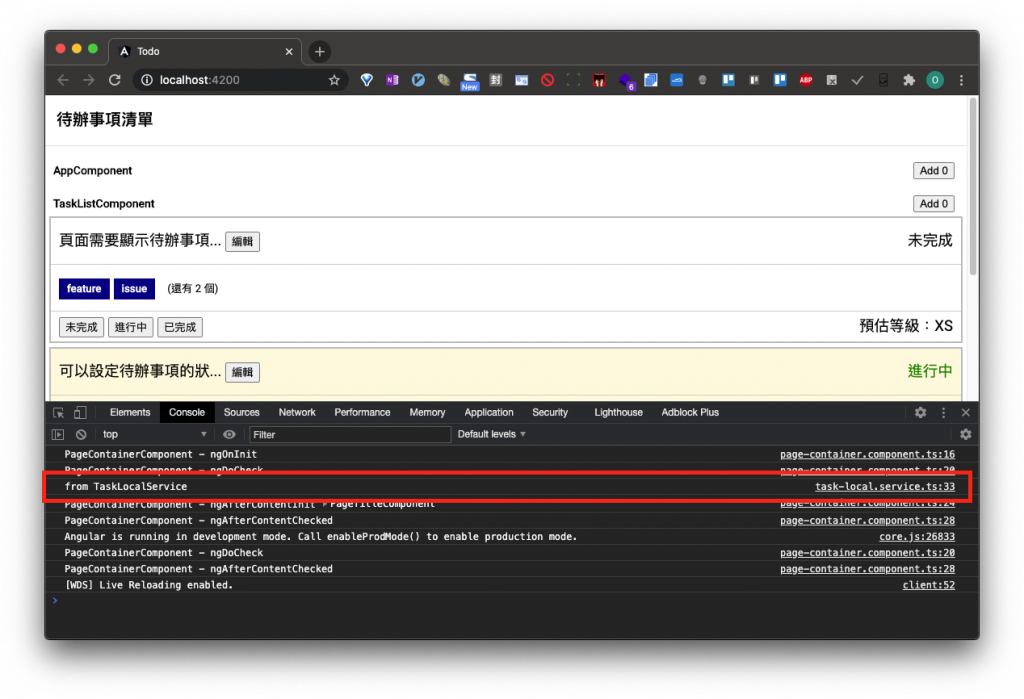The image size is (1024, 699).
Task: Select the [WDS] Live Reloading enabled message
Action: click(x=149, y=585)
